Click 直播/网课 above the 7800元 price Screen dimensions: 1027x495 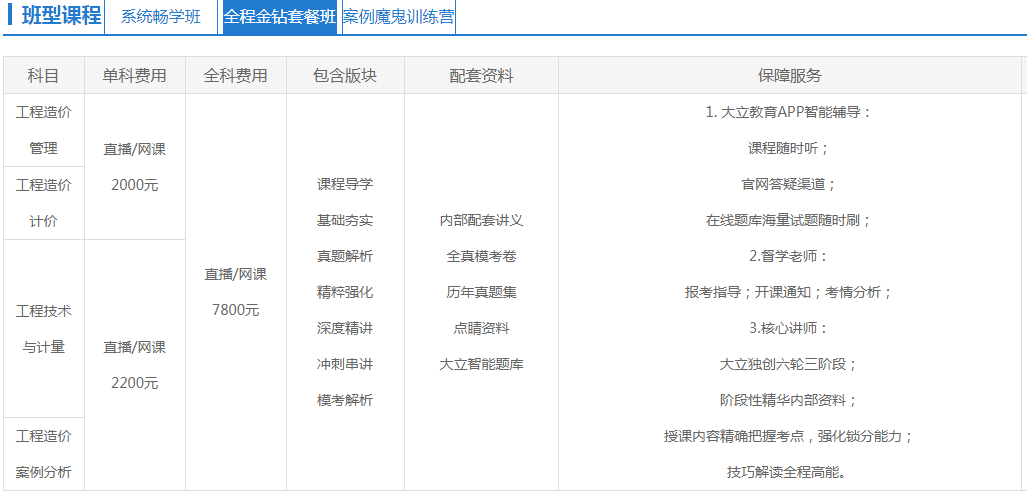click(x=236, y=274)
